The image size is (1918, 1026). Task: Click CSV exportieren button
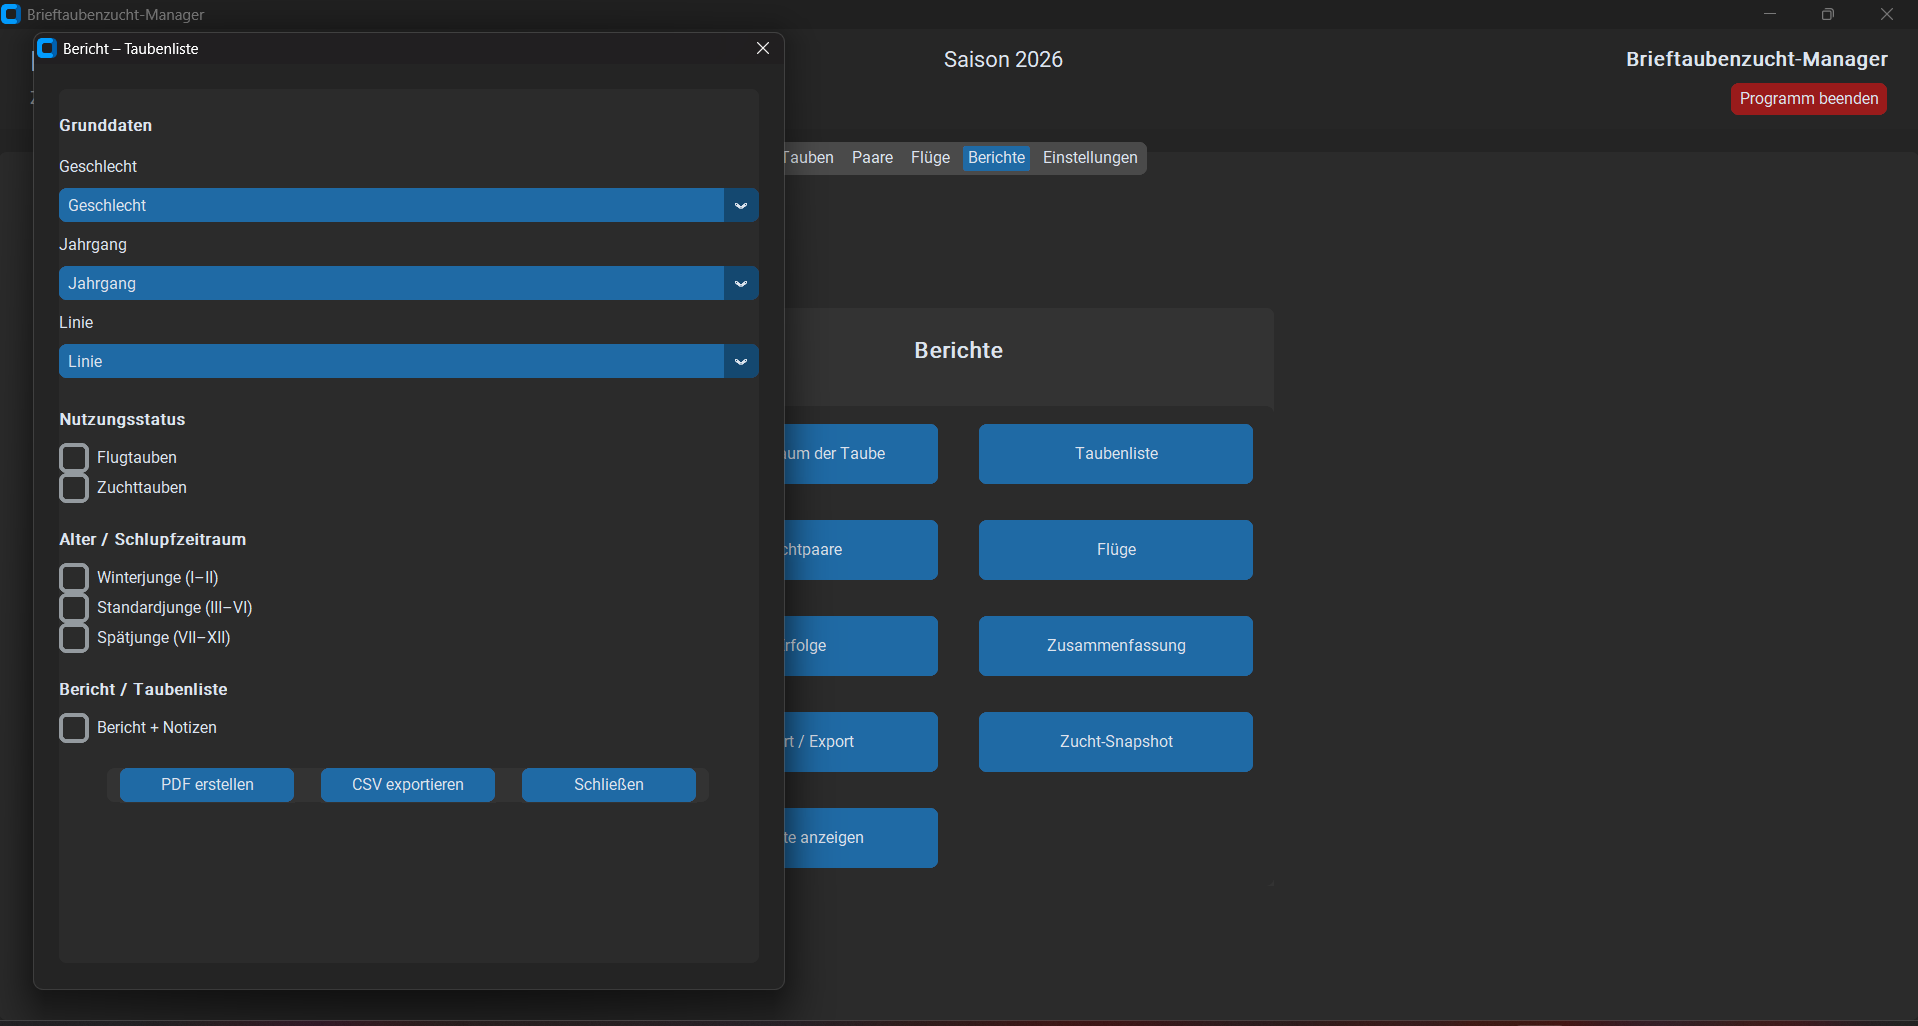click(x=408, y=785)
